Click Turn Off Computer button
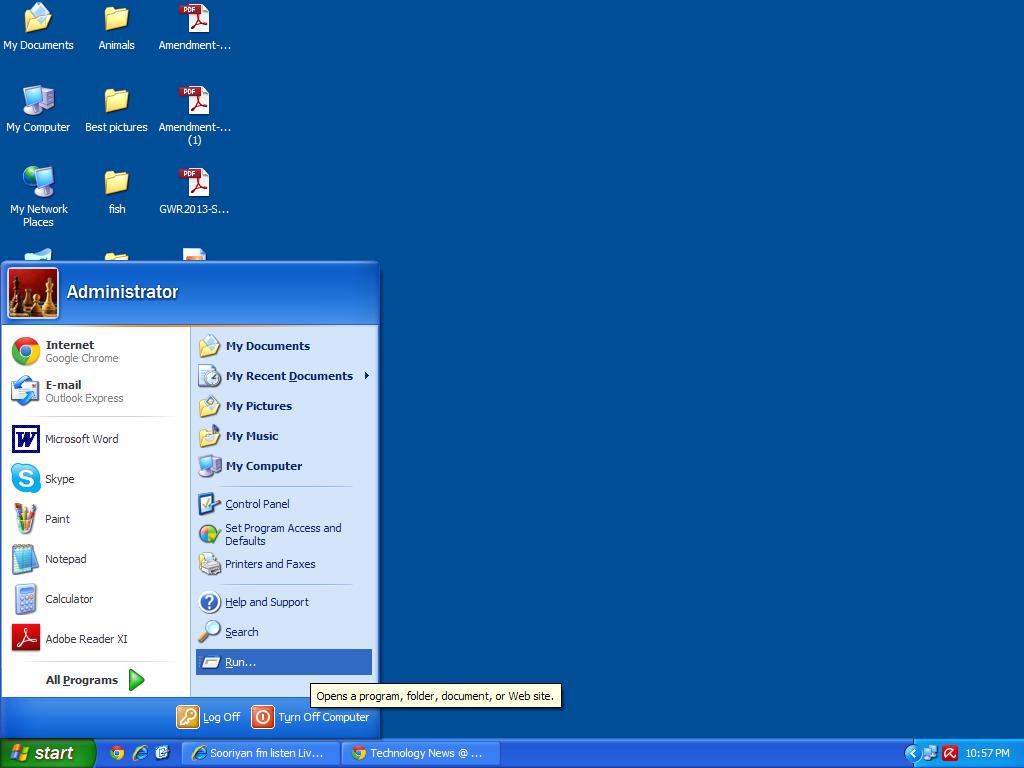Screen dimensions: 1024x768 point(311,717)
